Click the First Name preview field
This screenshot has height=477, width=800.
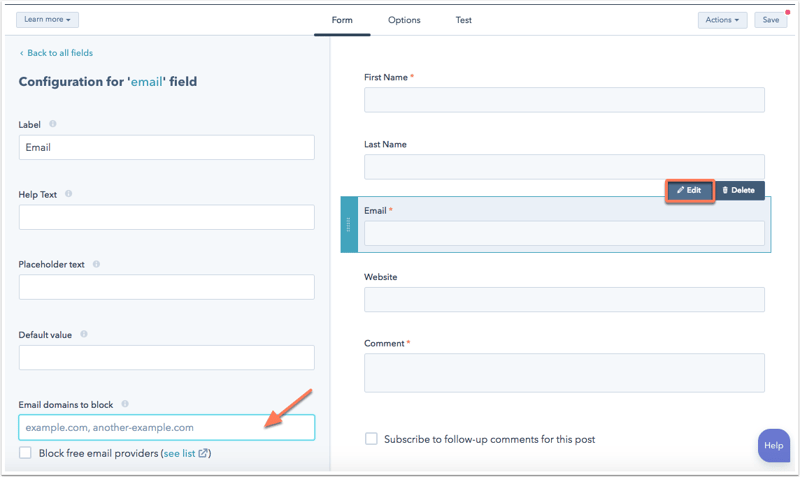pos(564,100)
